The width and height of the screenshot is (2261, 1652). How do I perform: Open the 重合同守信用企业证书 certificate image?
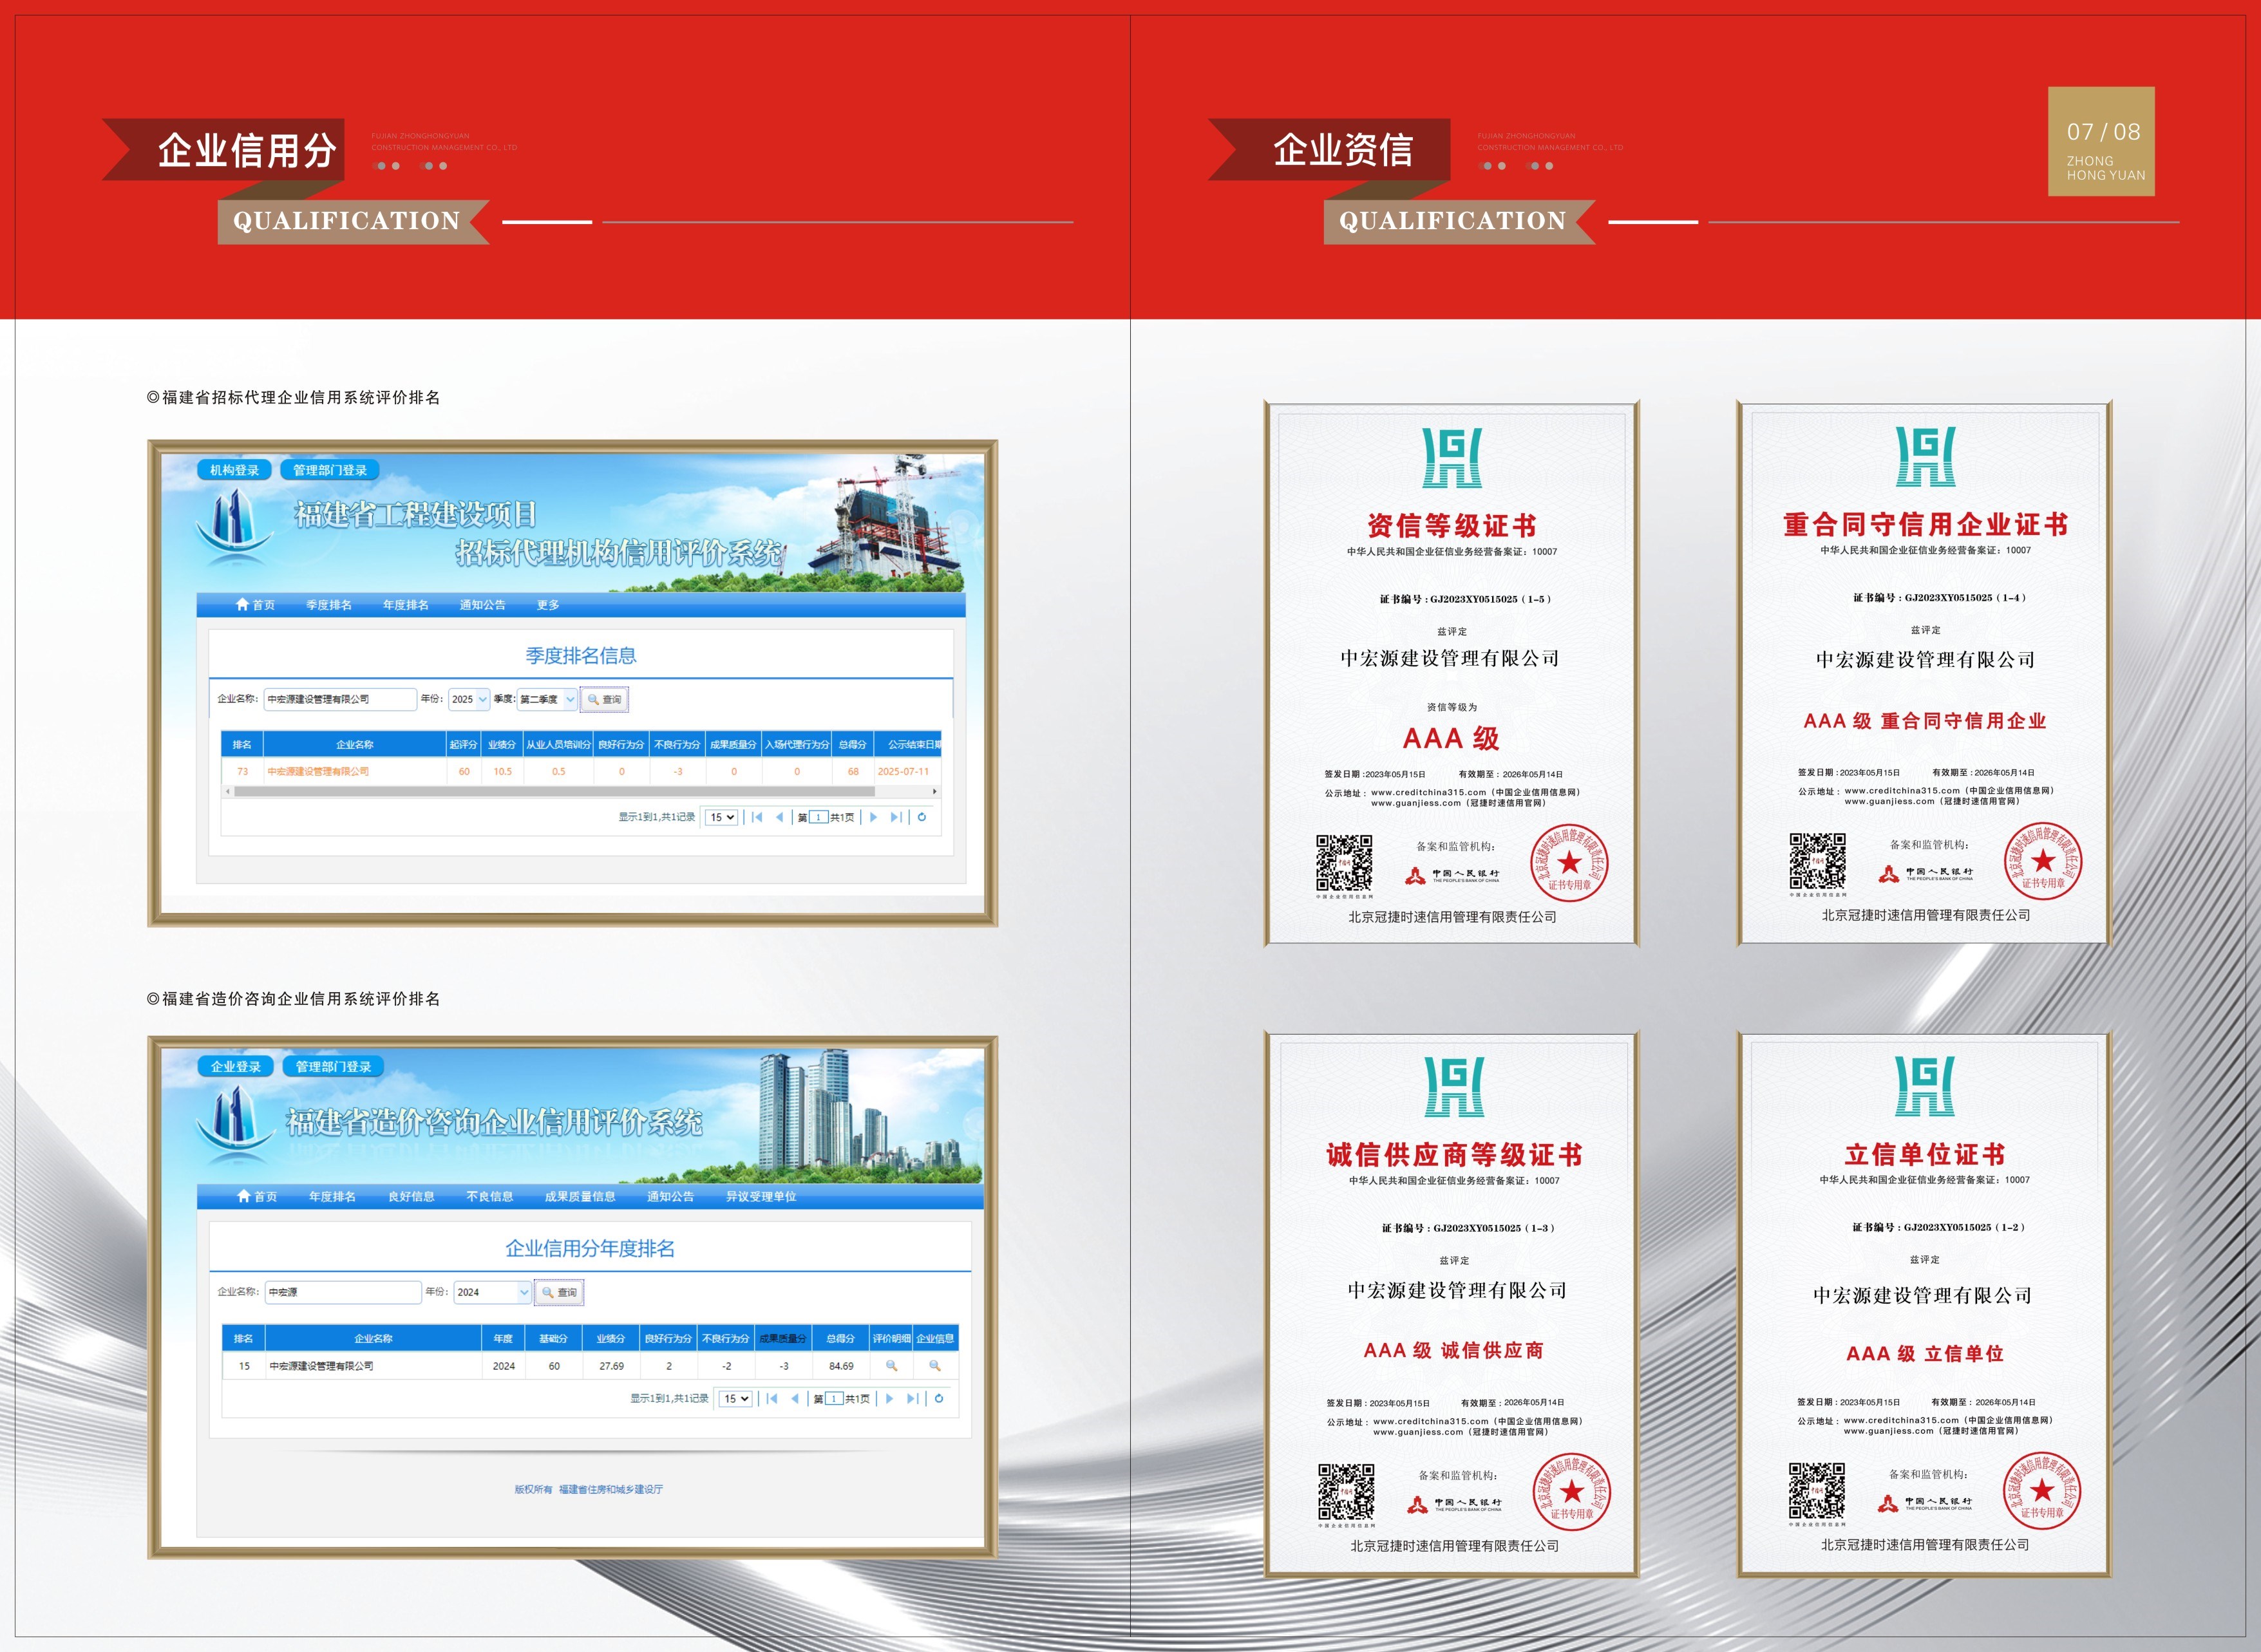point(1924,672)
